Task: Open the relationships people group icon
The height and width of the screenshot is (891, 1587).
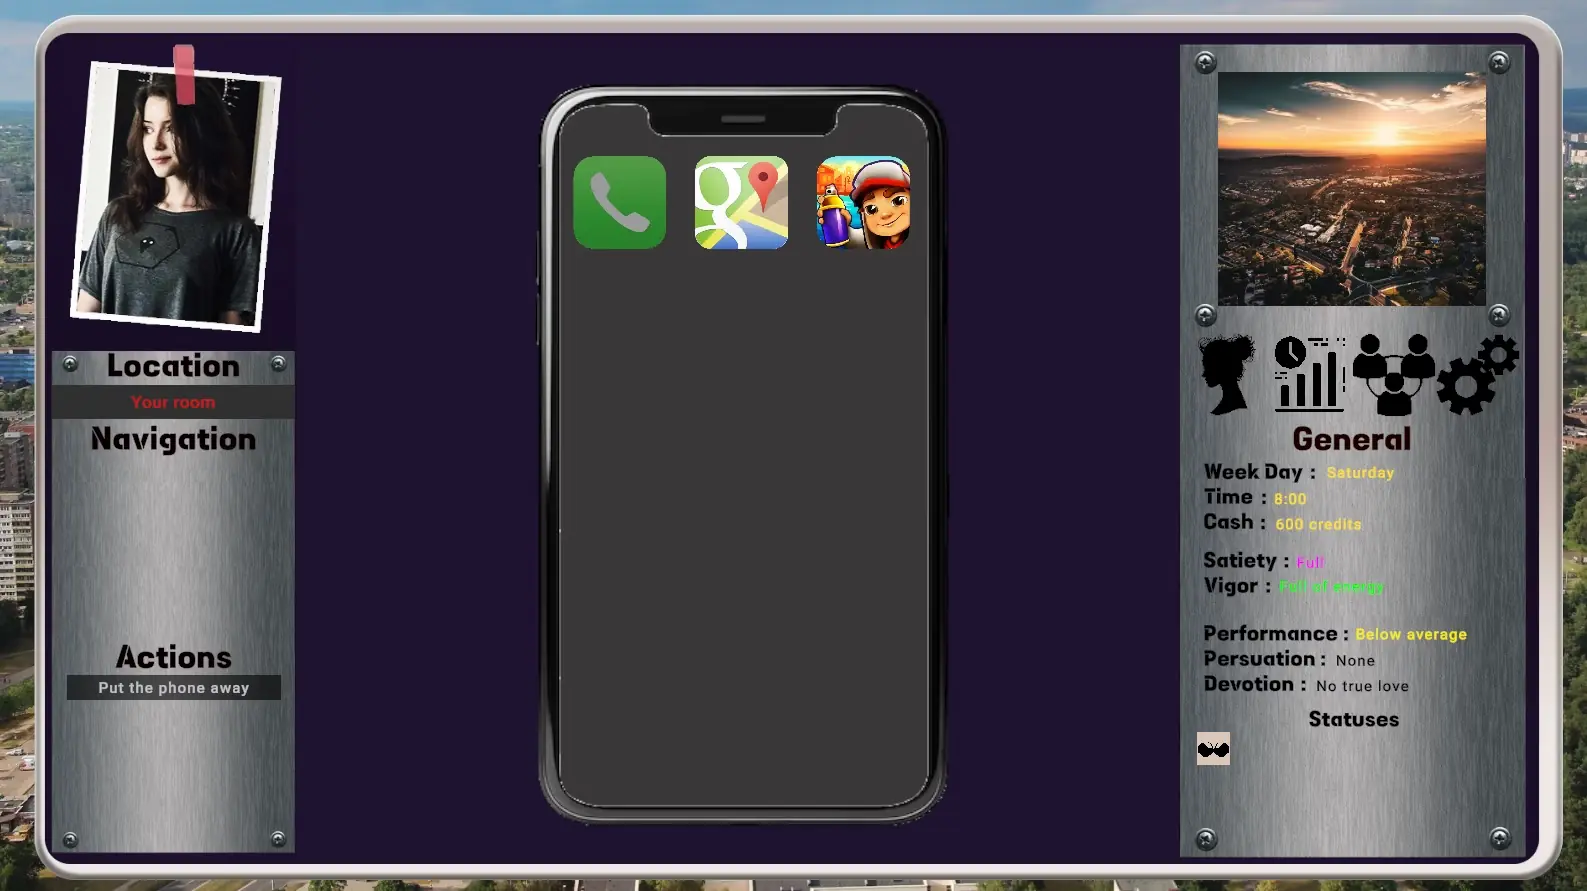Action: 1393,374
